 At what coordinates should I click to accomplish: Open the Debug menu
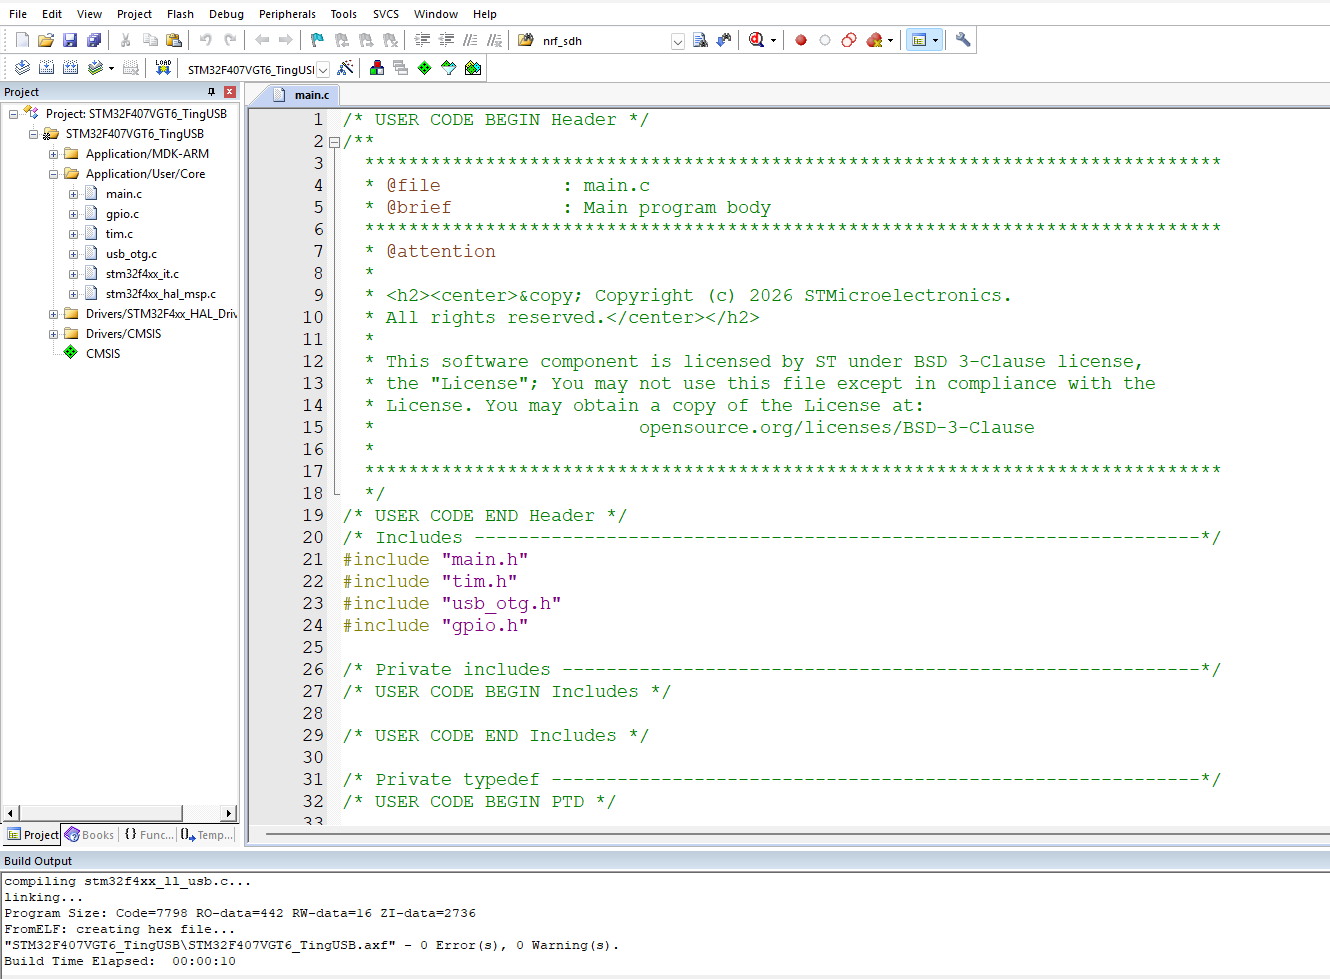[226, 14]
